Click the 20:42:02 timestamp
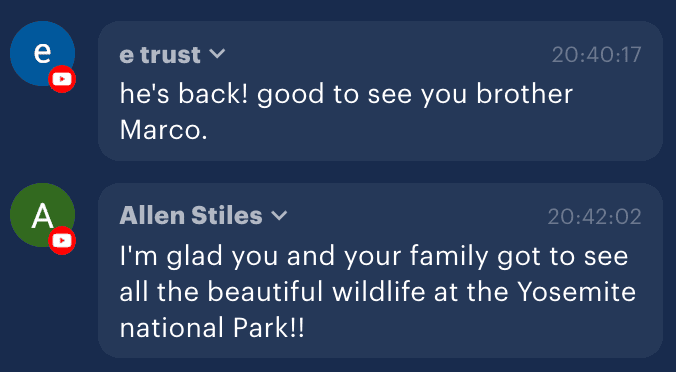The image size is (676, 372). point(595,216)
